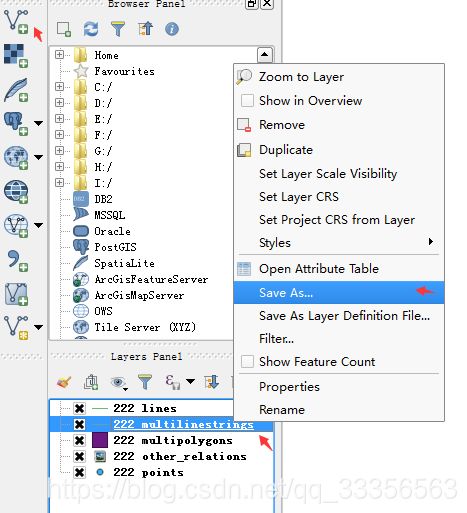Toggle visibility of 222 lines layer
The height and width of the screenshot is (513, 467).
click(79, 408)
